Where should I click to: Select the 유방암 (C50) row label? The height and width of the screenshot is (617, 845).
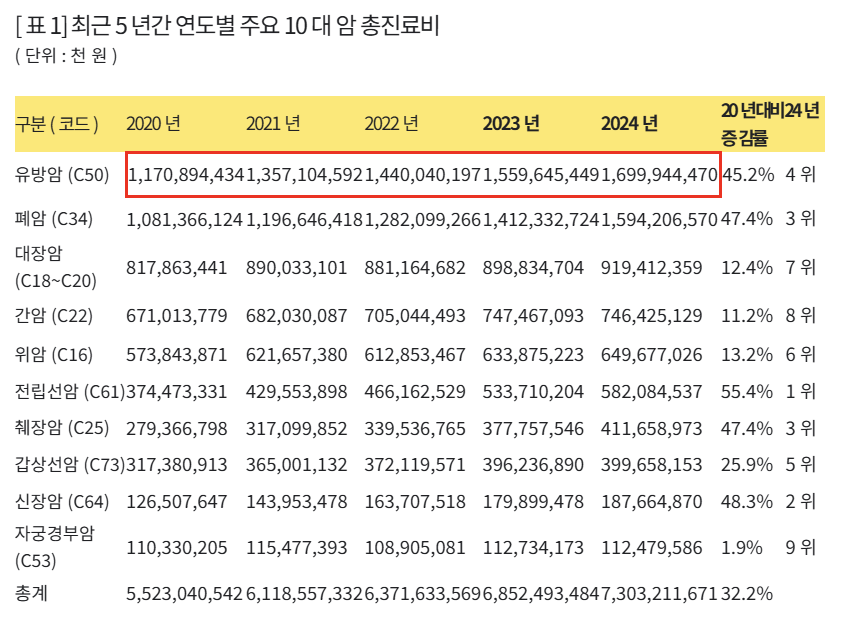(x=60, y=173)
